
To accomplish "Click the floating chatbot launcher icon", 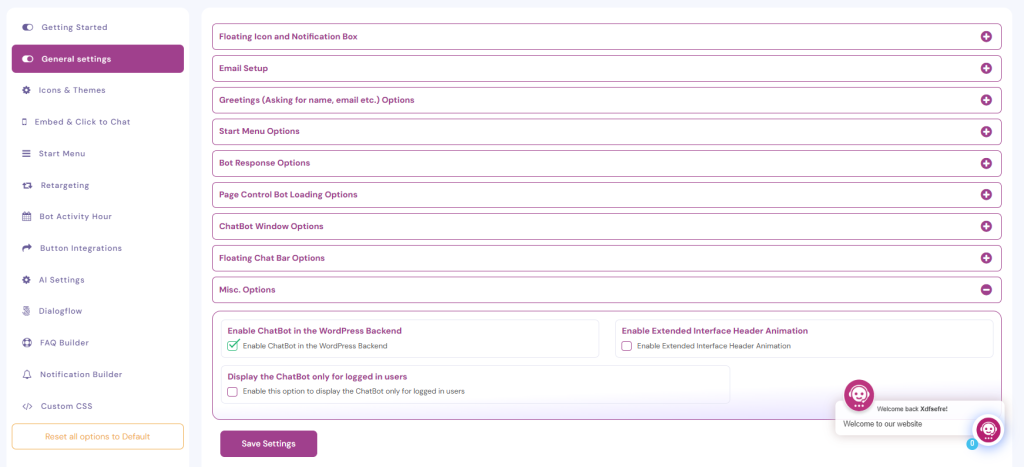I will (x=988, y=429).
